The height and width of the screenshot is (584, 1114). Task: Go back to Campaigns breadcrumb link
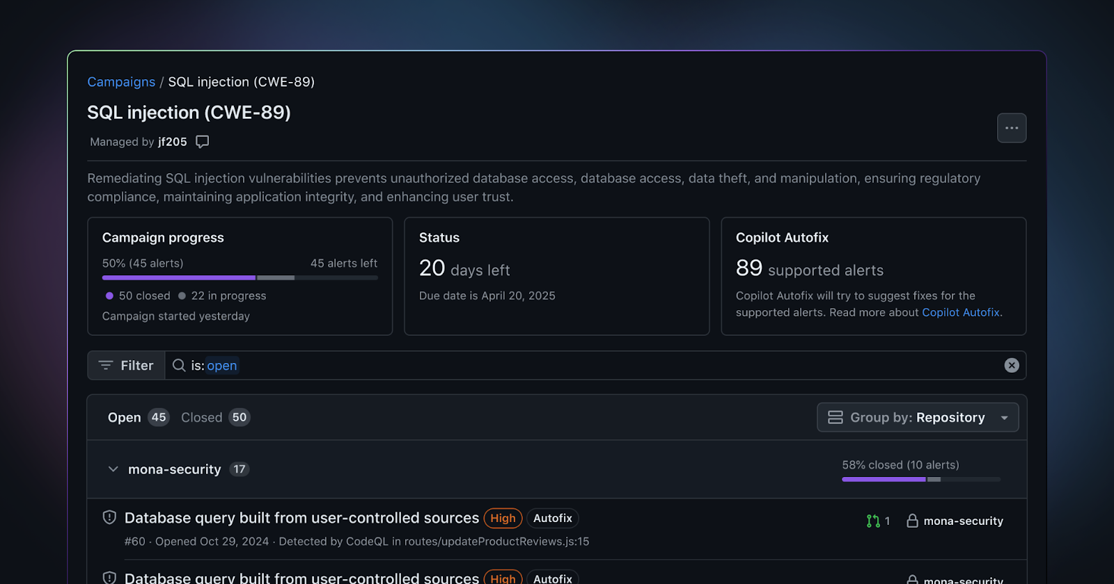121,82
